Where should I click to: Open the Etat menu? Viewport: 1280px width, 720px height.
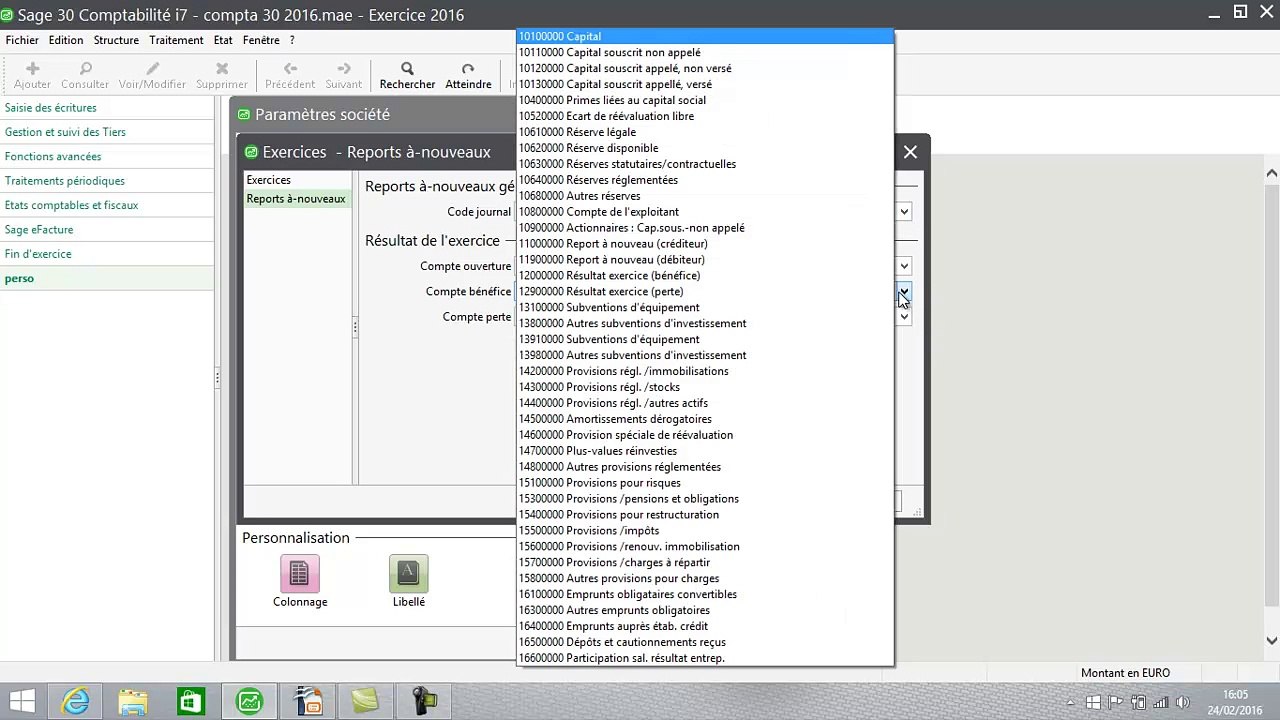[x=223, y=40]
